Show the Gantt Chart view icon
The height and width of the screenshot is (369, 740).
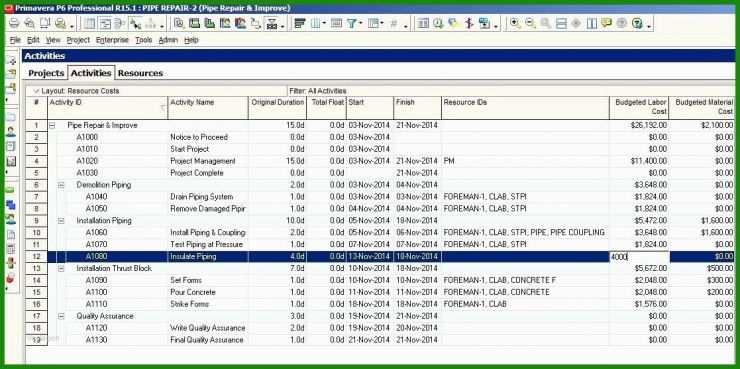point(105,23)
